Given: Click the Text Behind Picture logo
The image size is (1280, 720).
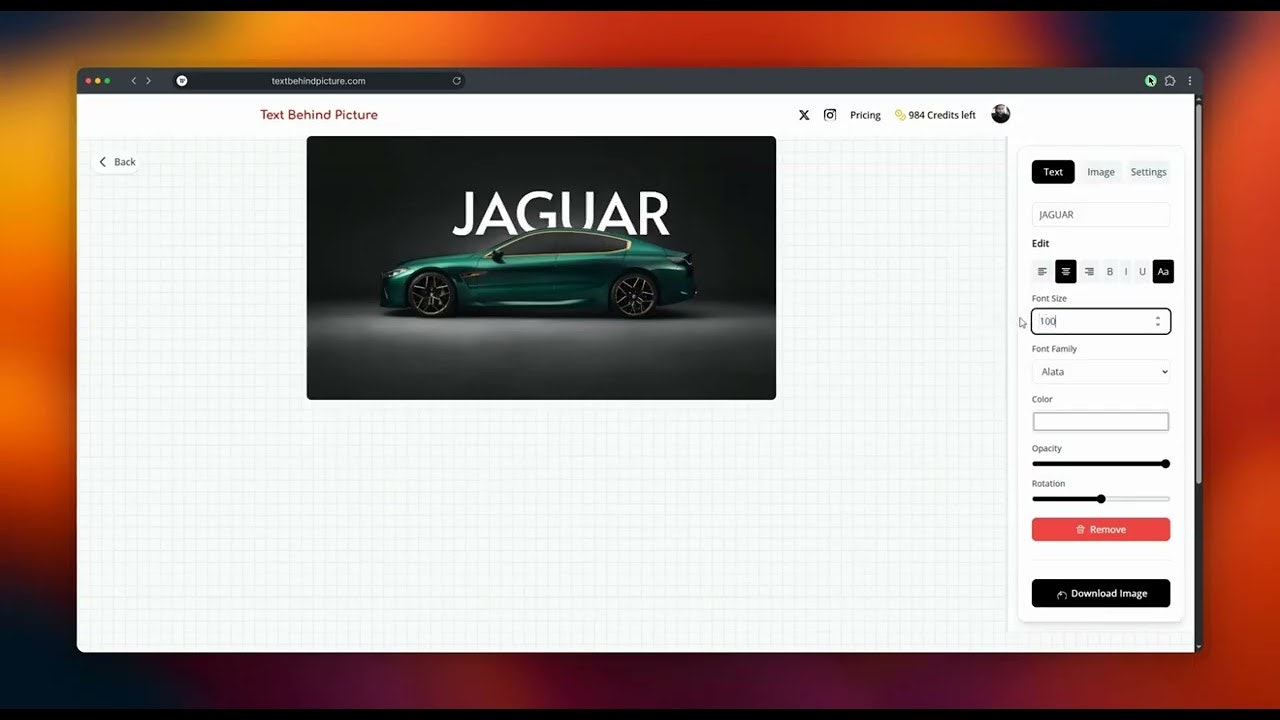Looking at the screenshot, I should 319,115.
